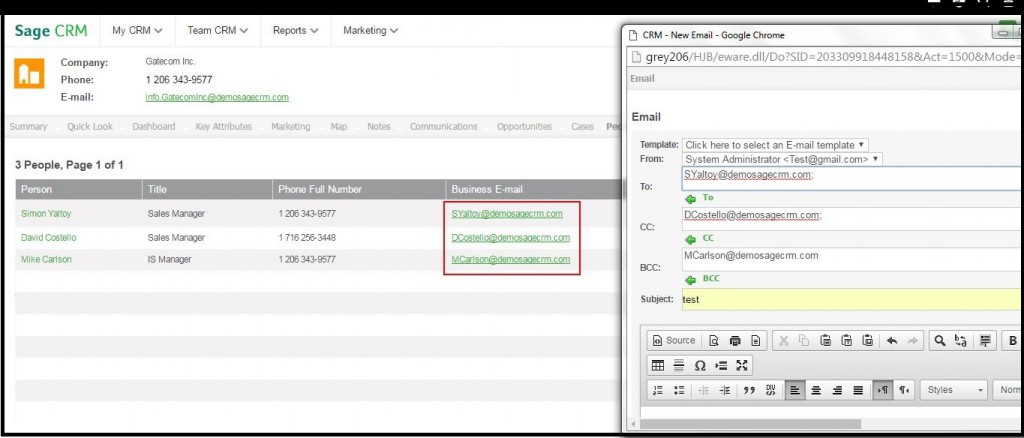Switch to the Key Attributes tab
The image size is (1024, 438).
[x=223, y=127]
